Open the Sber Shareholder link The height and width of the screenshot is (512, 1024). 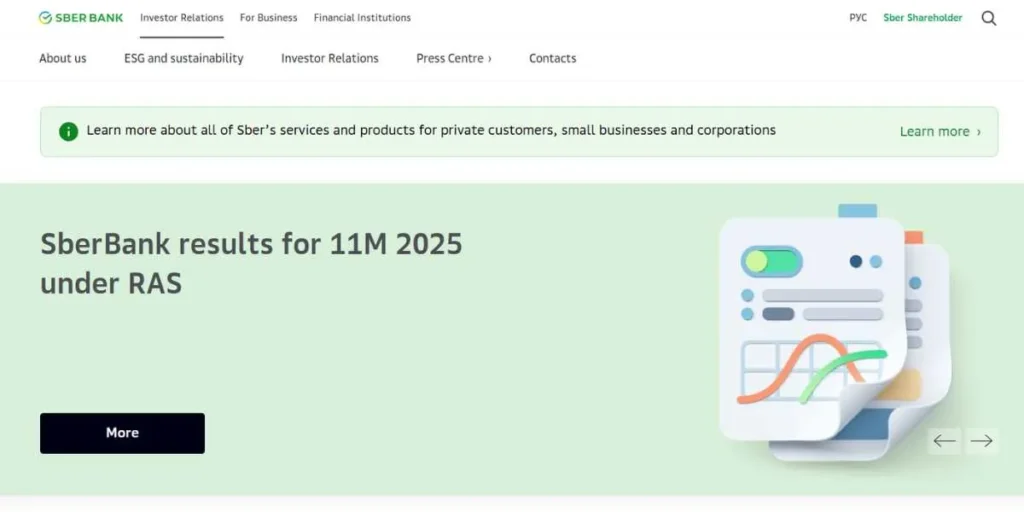[922, 18]
